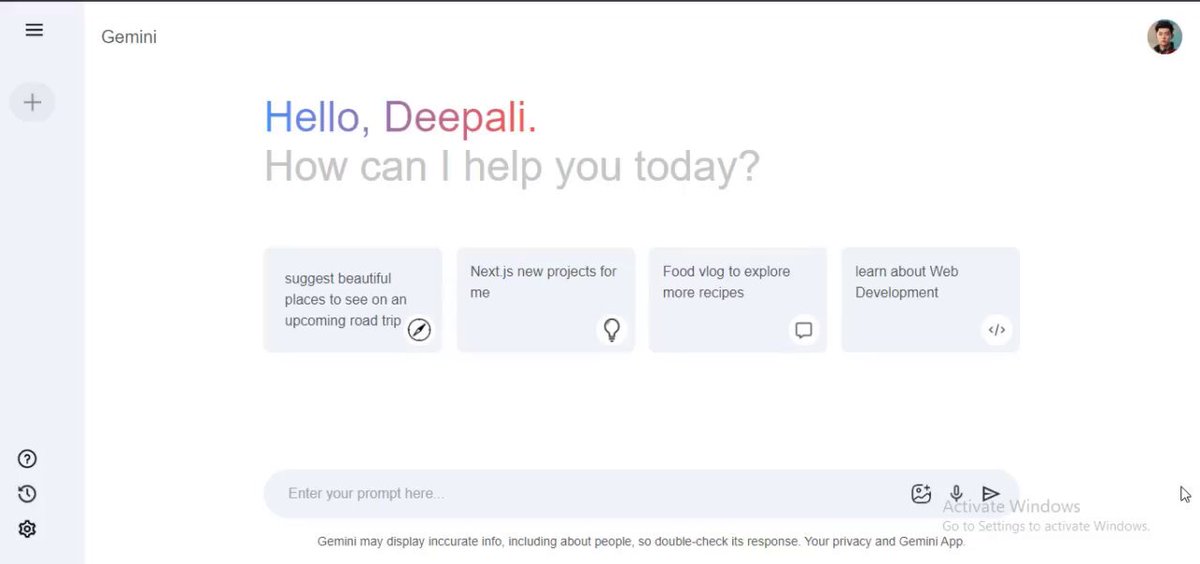Image resolution: width=1200 pixels, height=564 pixels.
Task: Open the hamburger menu in sidebar
Action: pyautogui.click(x=34, y=30)
